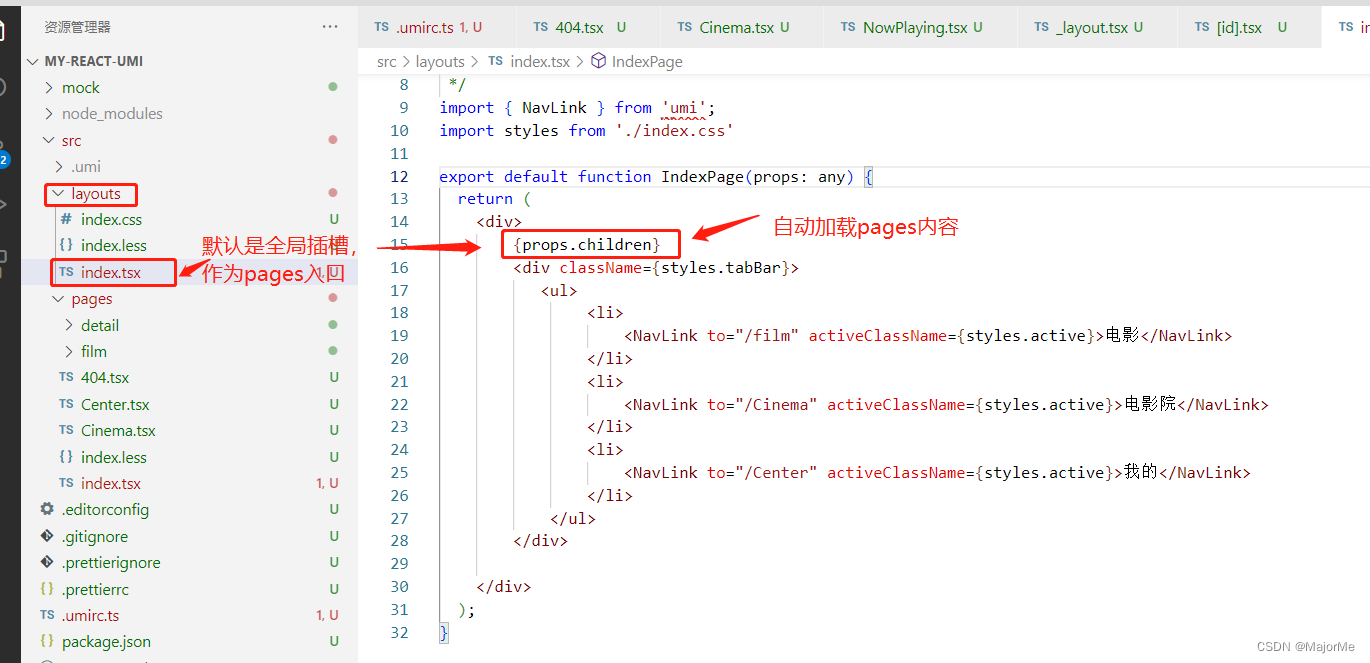Open the package.json file
The width and height of the screenshot is (1370, 663).
pos(106,641)
